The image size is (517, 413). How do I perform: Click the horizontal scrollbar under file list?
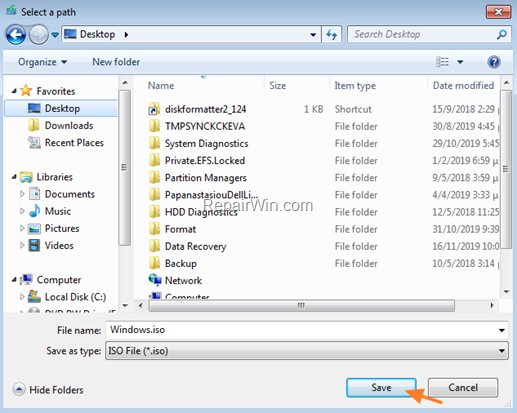tap(301, 305)
